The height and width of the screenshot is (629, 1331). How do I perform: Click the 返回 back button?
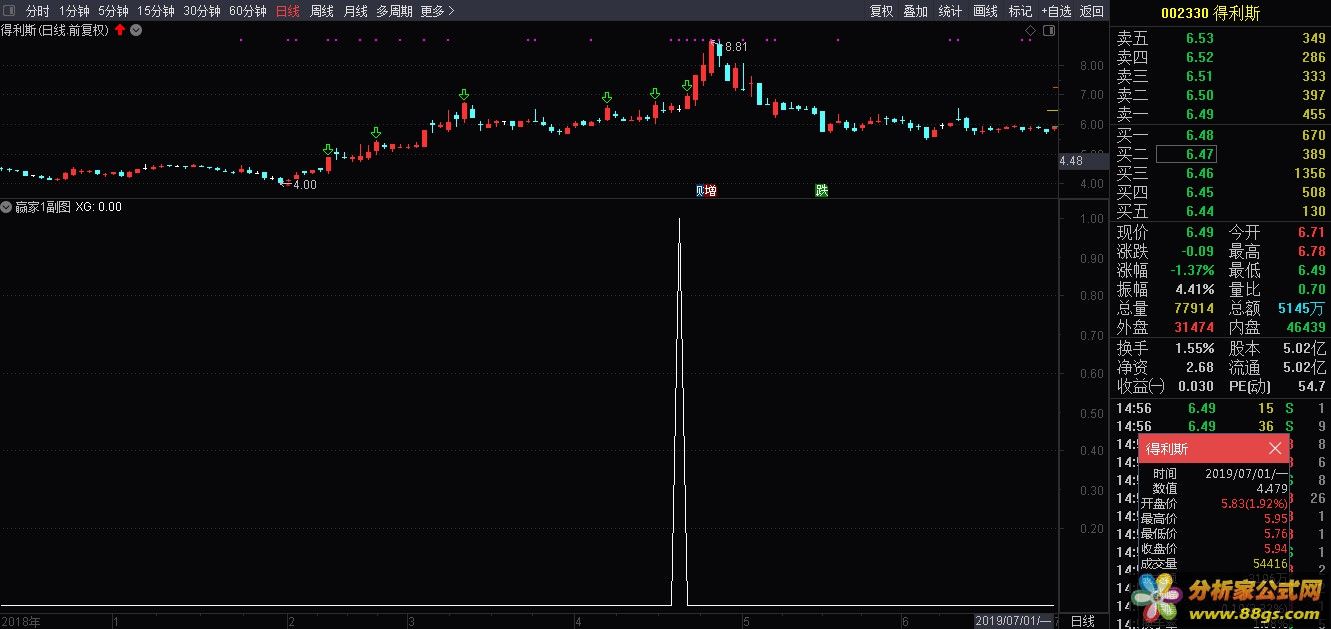1092,11
